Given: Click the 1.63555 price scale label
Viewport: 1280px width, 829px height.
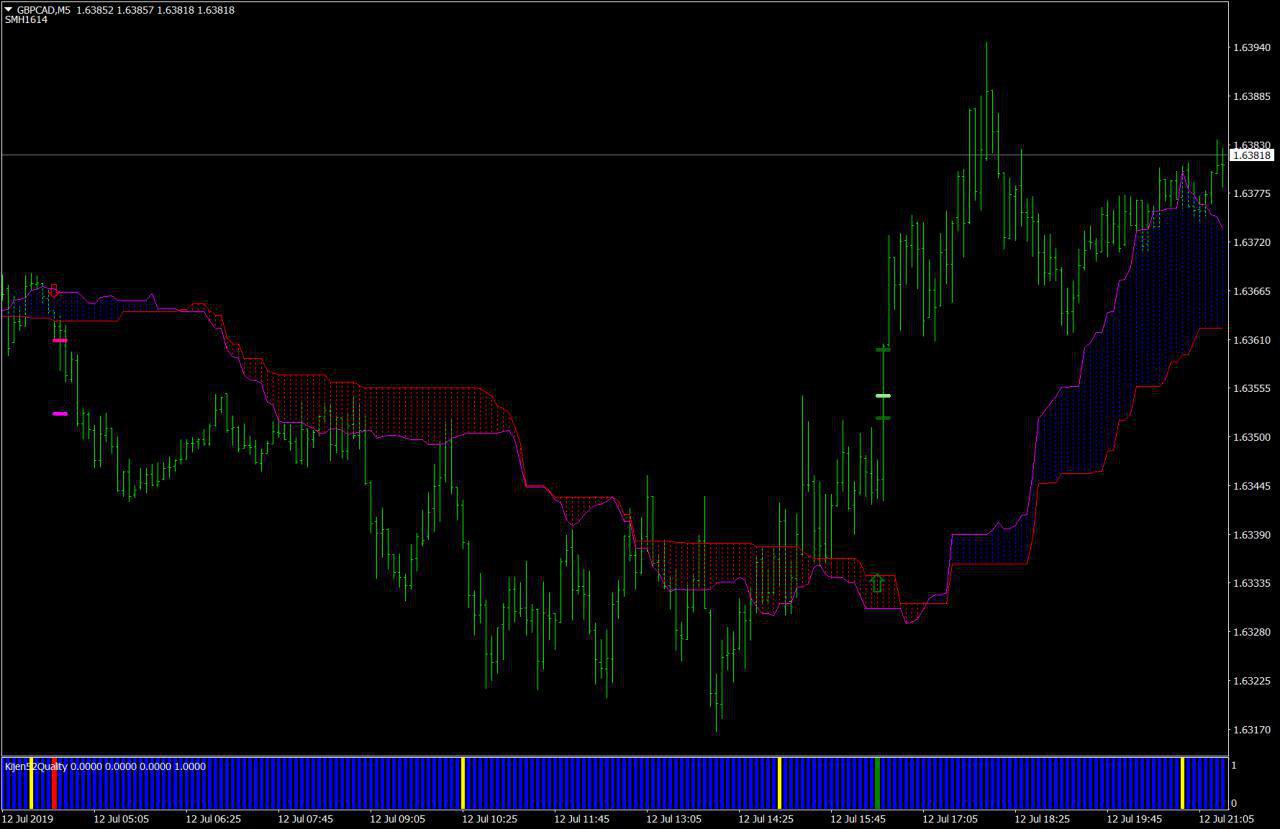Looking at the screenshot, I should pyautogui.click(x=1252, y=388).
